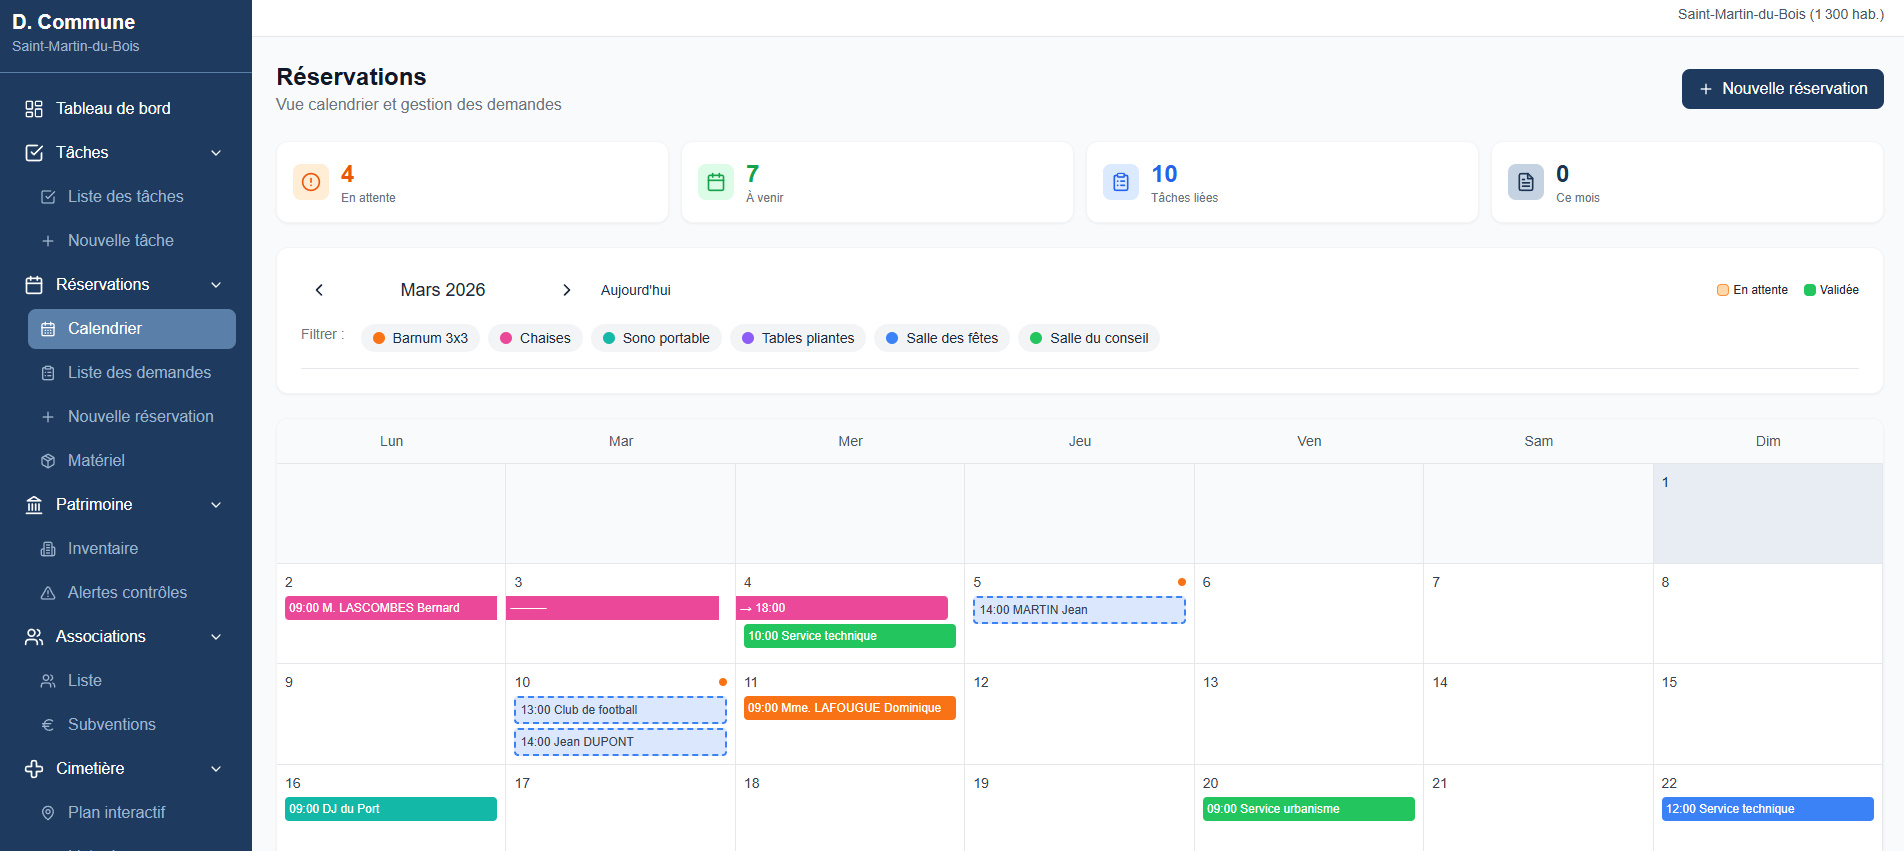Image resolution: width=1904 pixels, height=851 pixels.
Task: Toggle the Sono portable filter
Action: point(656,338)
